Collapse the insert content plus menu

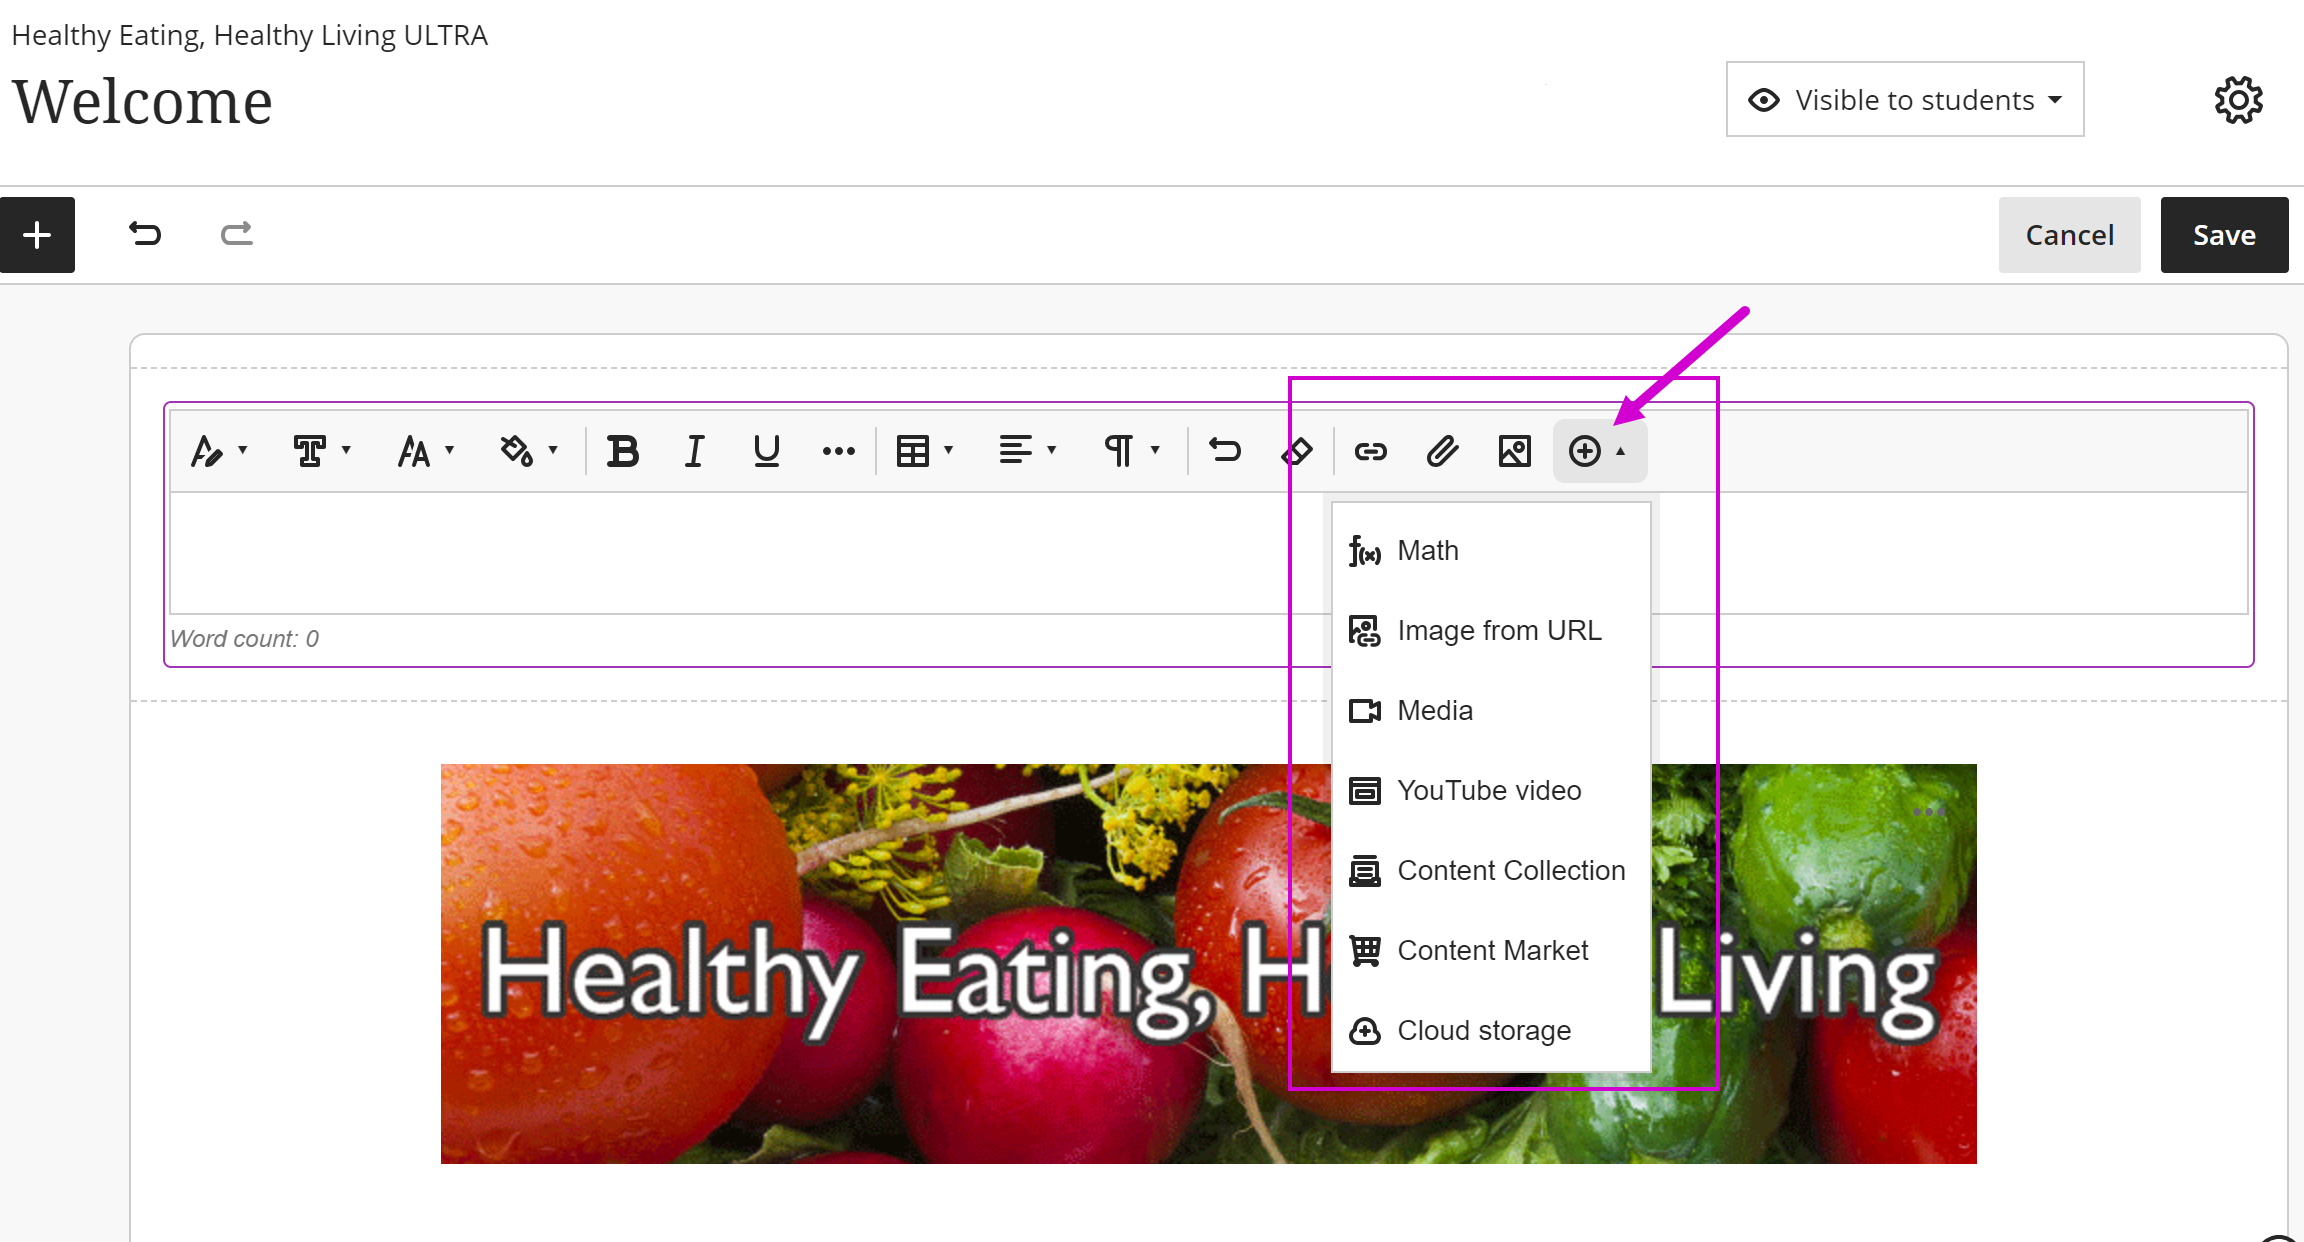pyautogui.click(x=1599, y=451)
